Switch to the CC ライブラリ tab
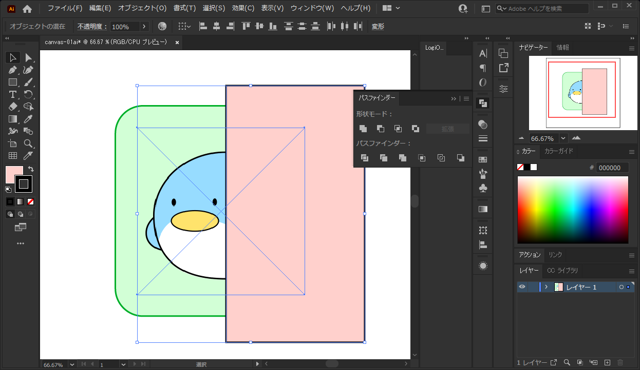Image resolution: width=640 pixels, height=370 pixels. coord(562,270)
